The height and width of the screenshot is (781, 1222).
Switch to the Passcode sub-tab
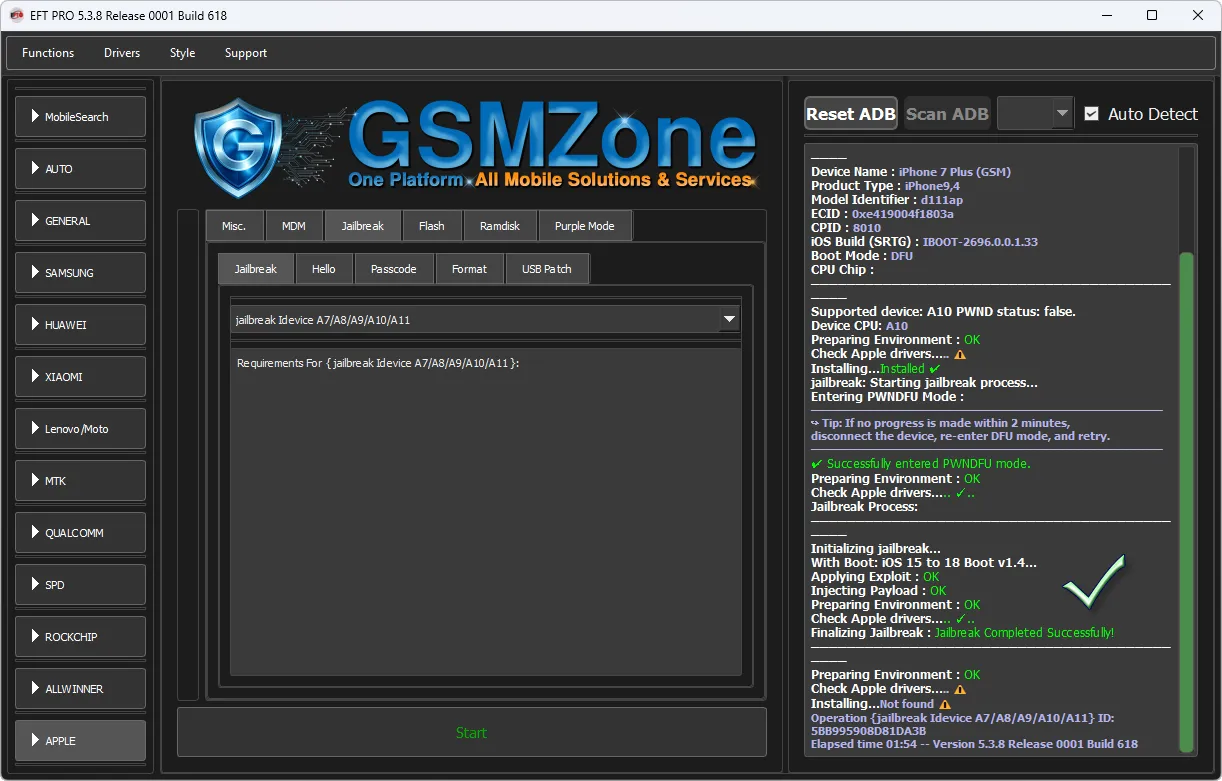click(x=393, y=269)
